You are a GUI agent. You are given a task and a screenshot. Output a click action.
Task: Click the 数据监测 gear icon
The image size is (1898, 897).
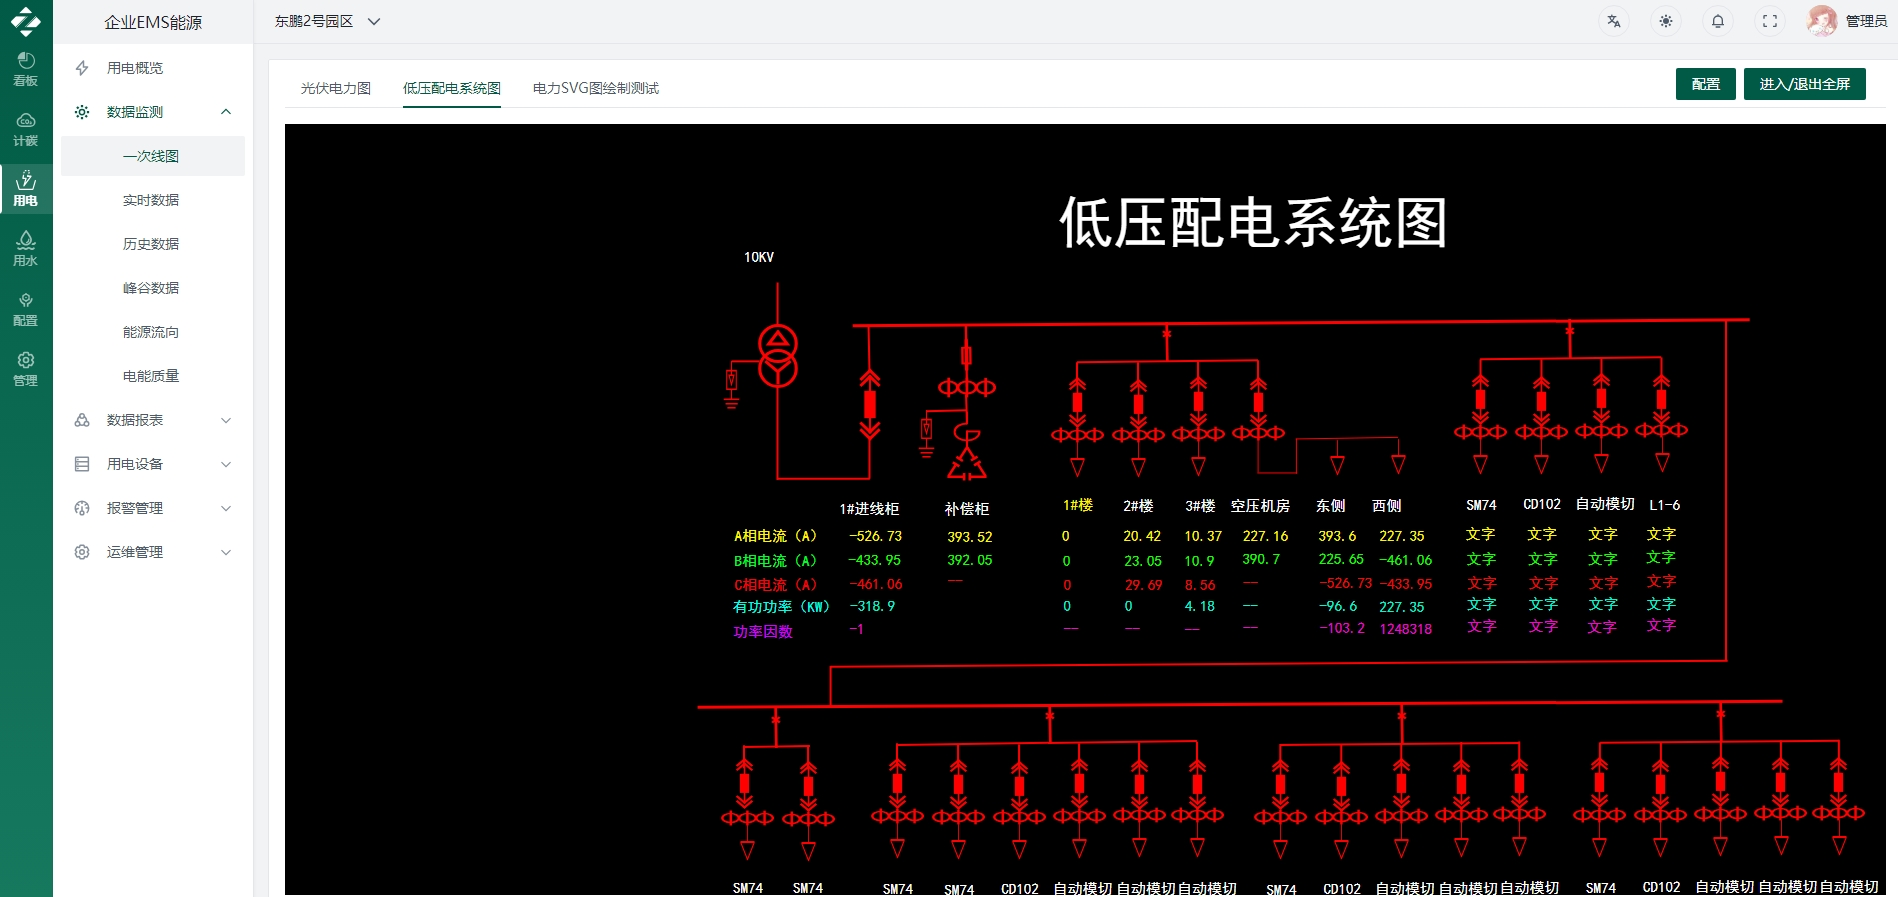tap(82, 112)
